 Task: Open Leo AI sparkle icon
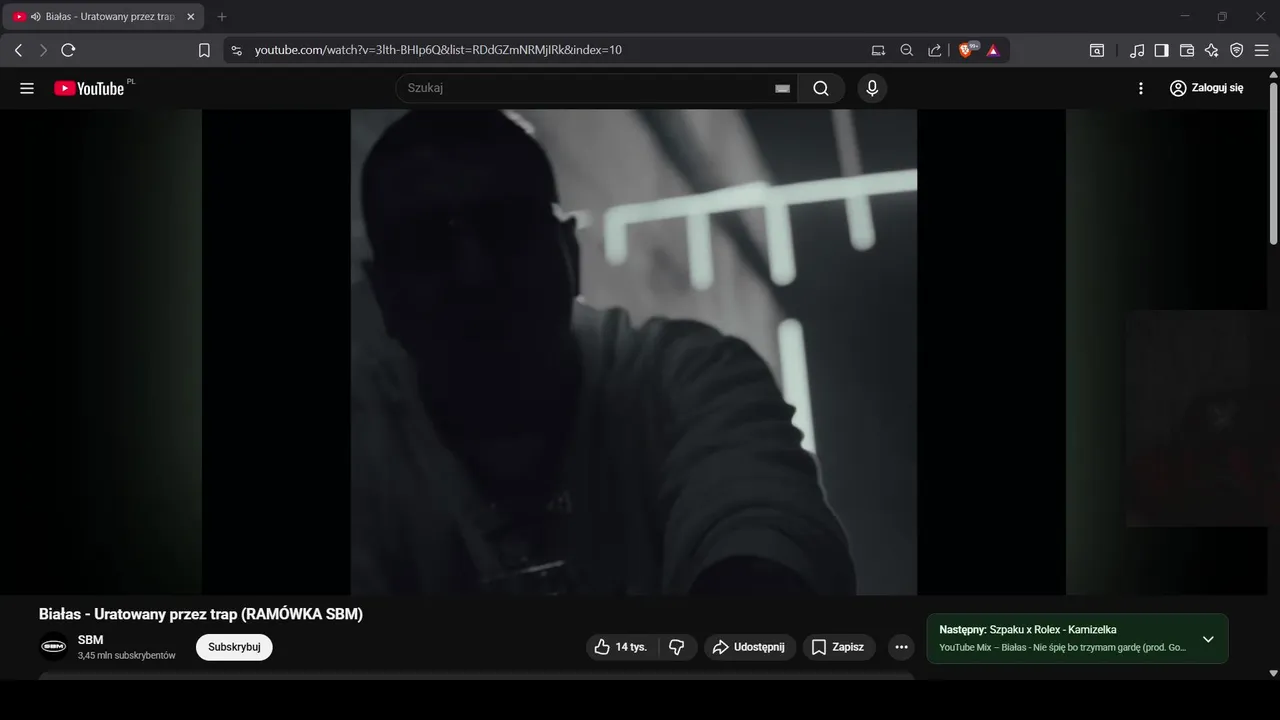point(1212,50)
